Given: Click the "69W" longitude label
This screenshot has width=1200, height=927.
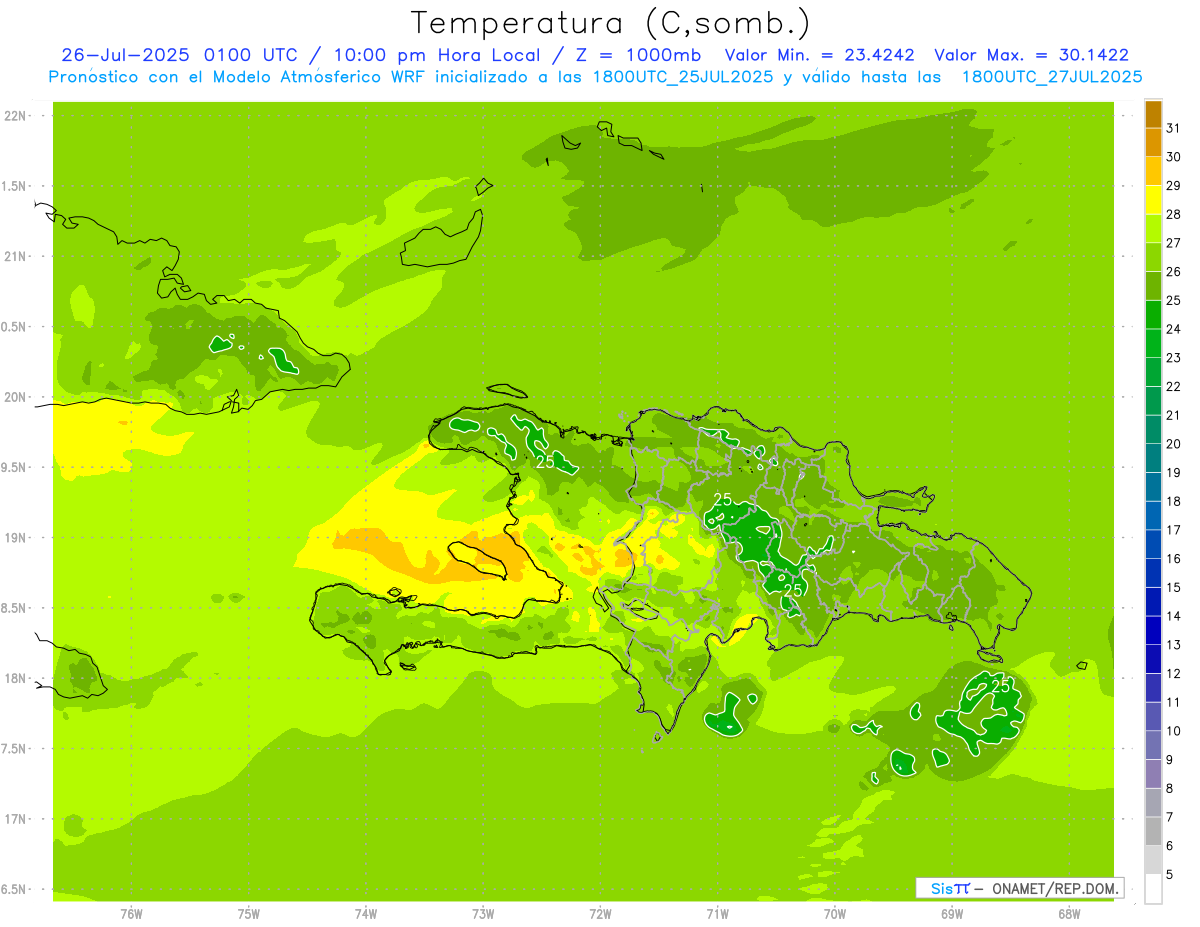Looking at the screenshot, I should (952, 913).
